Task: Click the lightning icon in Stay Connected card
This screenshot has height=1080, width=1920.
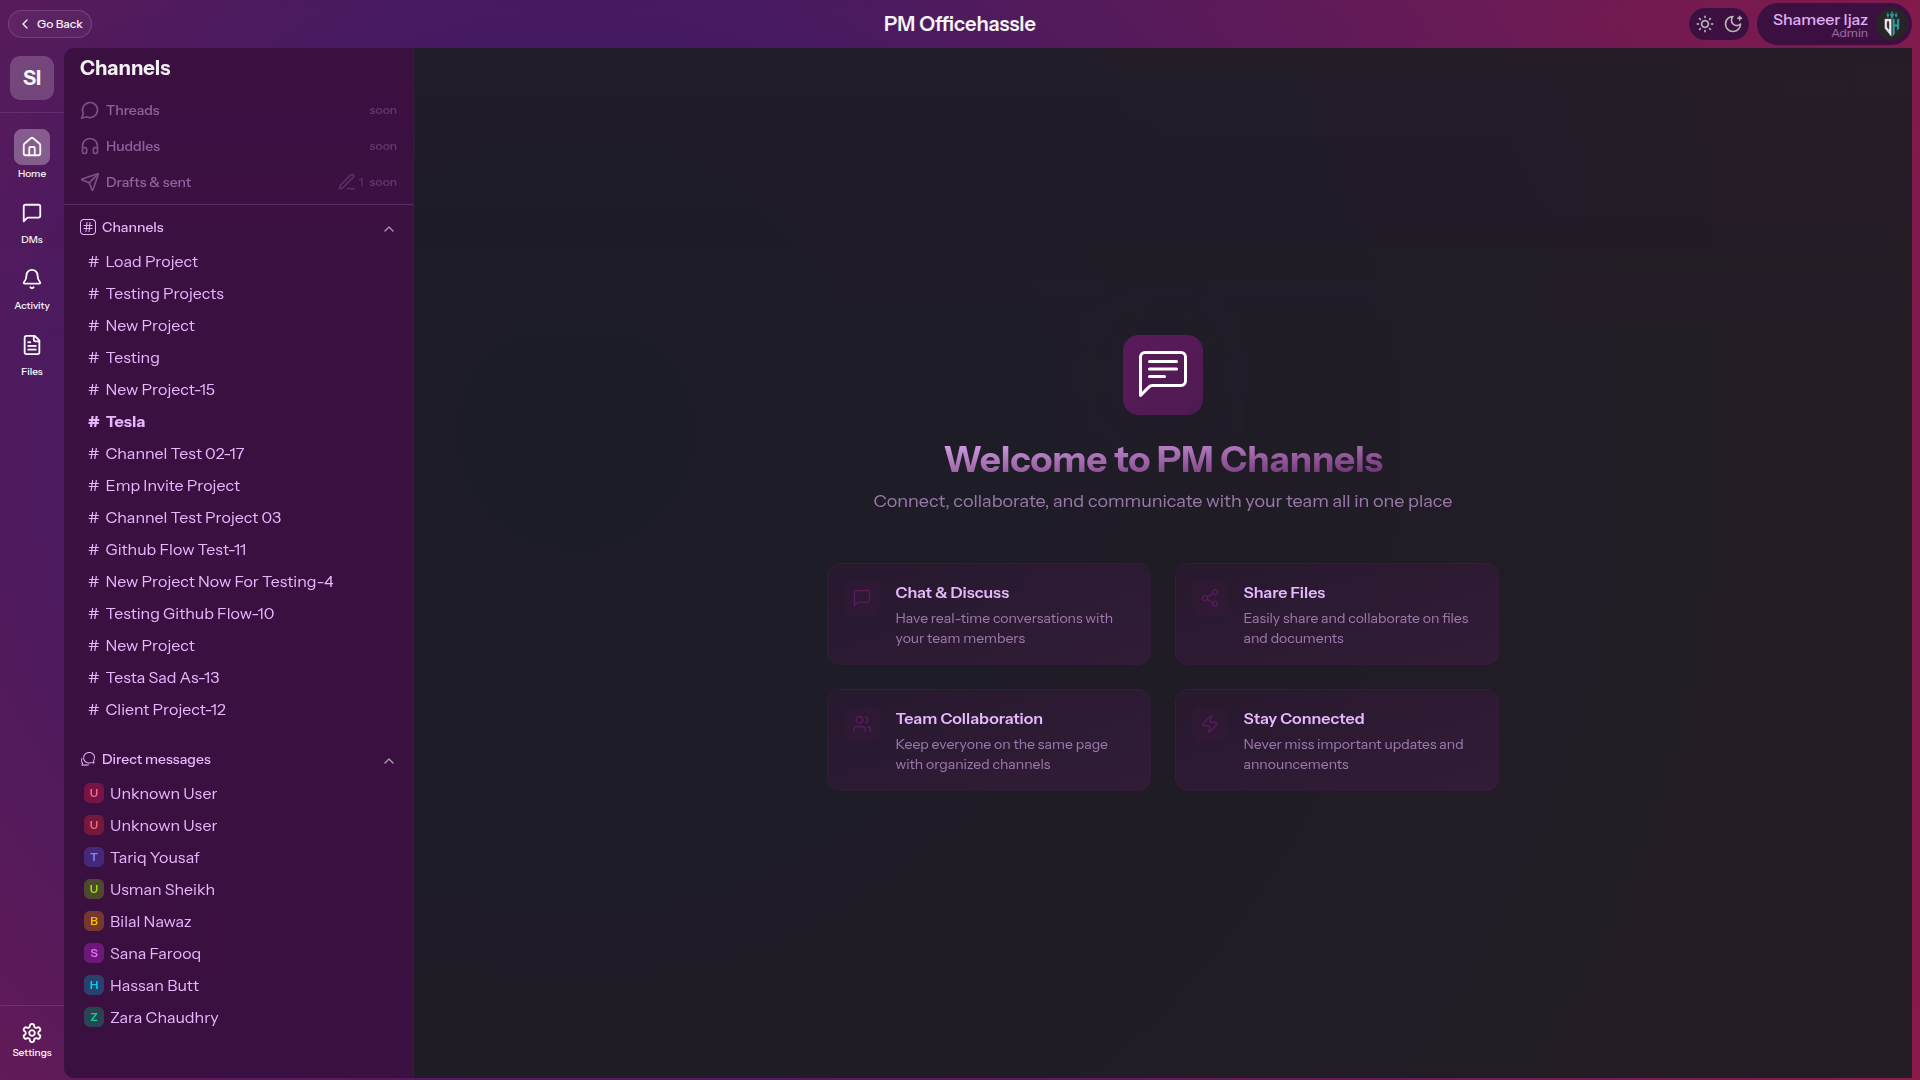Action: pyautogui.click(x=1210, y=724)
